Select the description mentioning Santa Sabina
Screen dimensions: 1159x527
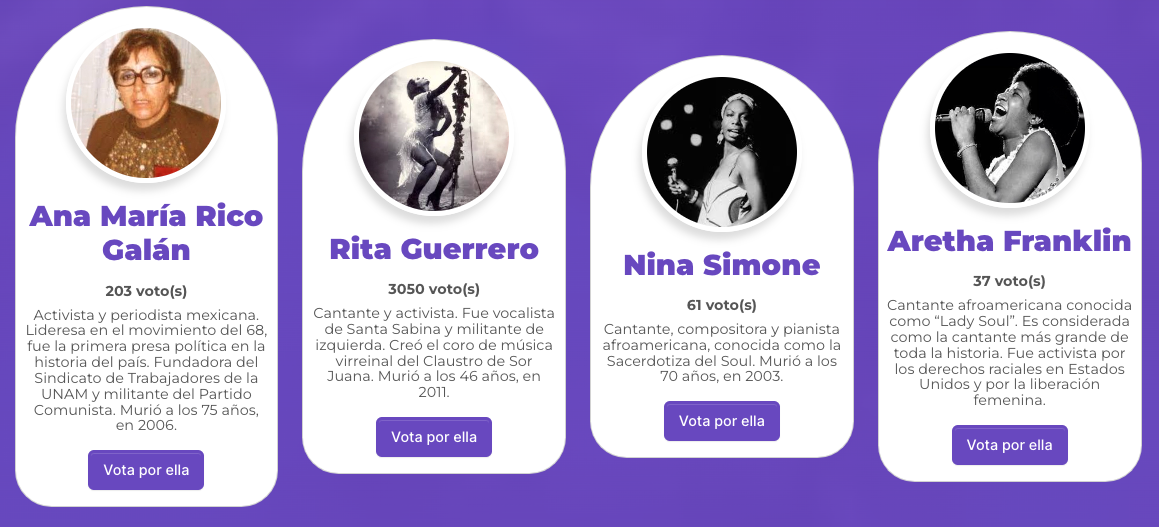(x=434, y=353)
